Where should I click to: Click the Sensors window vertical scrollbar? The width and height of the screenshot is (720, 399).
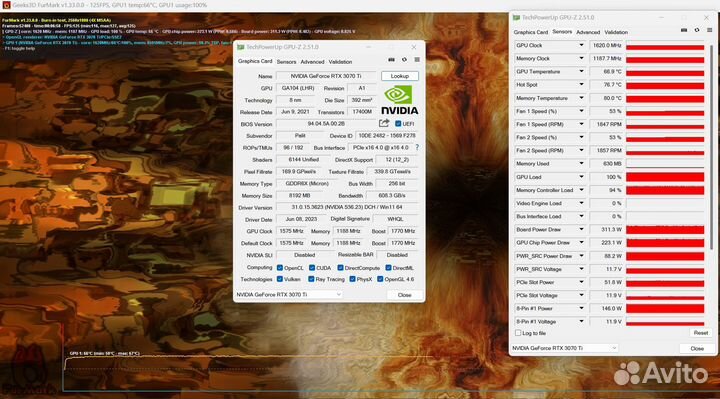click(712, 147)
